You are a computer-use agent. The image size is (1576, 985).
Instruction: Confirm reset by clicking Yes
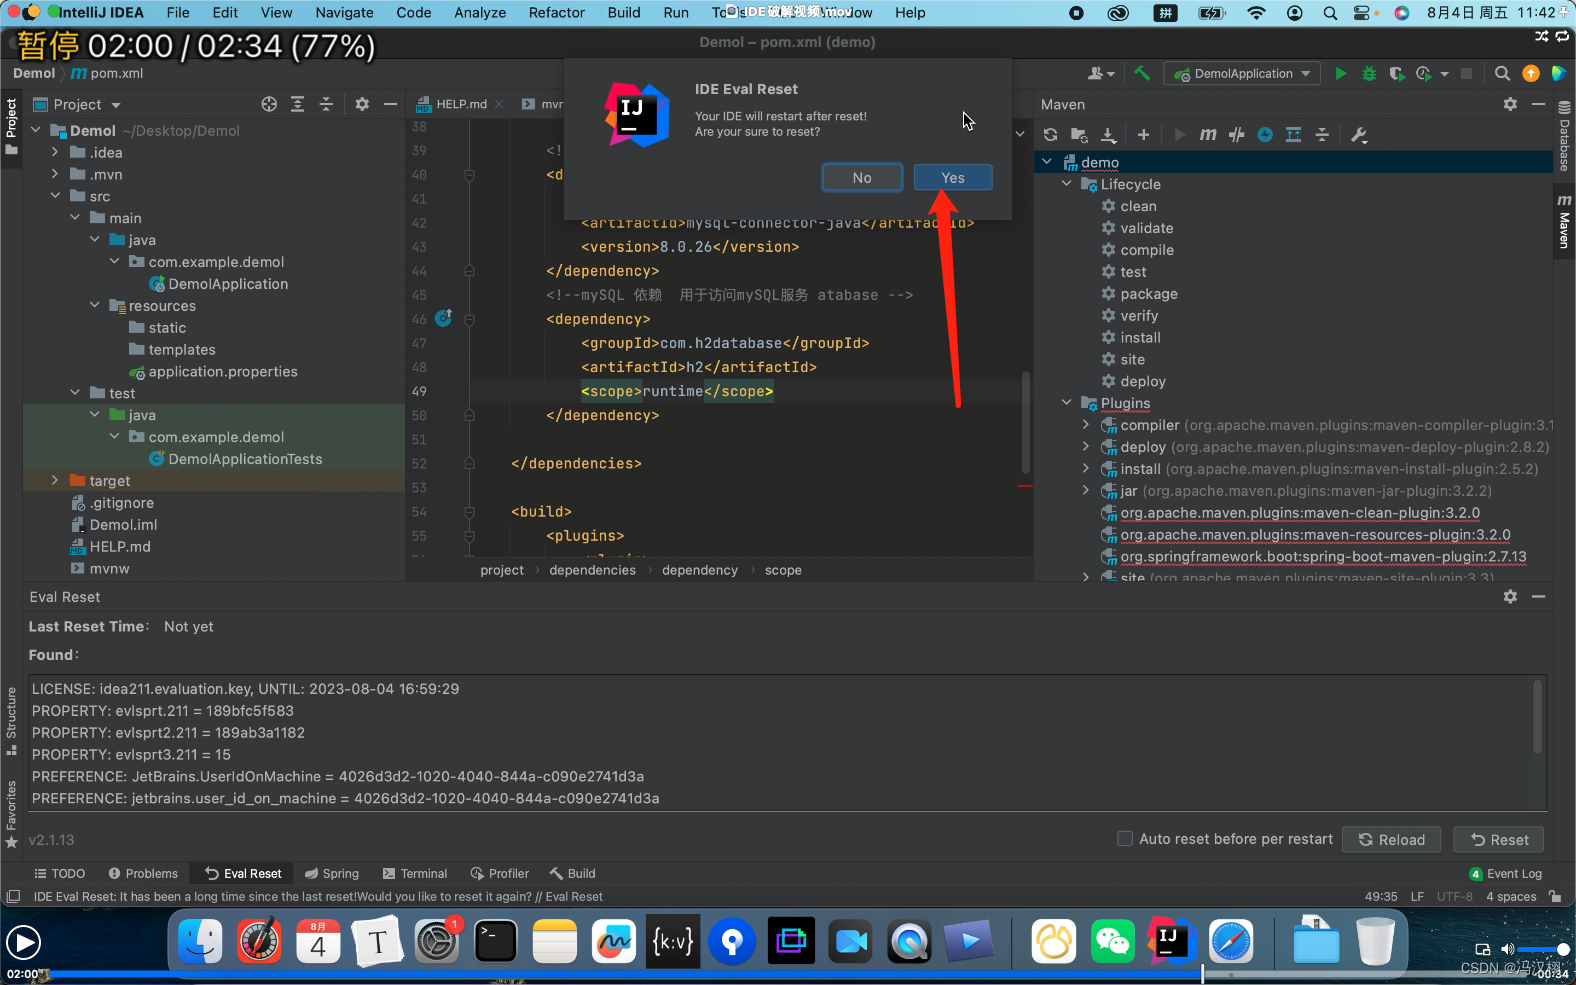[x=953, y=177]
